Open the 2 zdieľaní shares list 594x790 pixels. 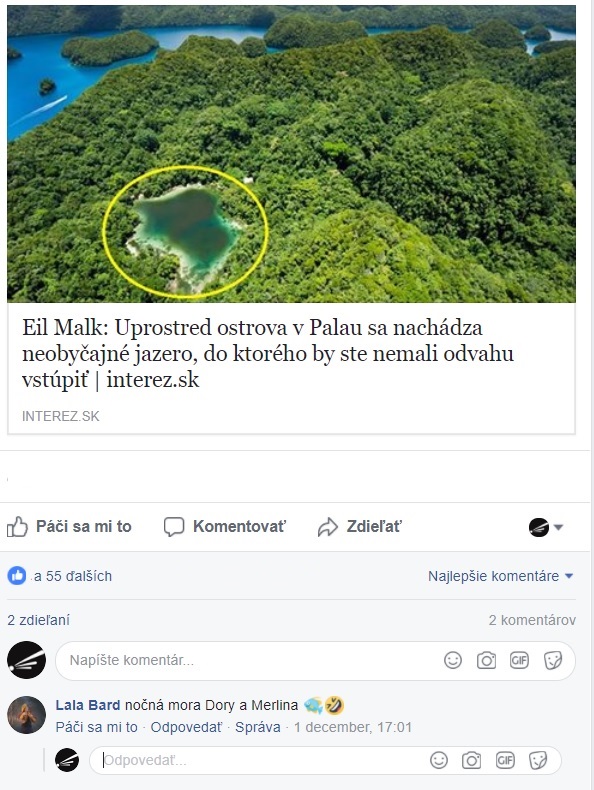(38, 620)
